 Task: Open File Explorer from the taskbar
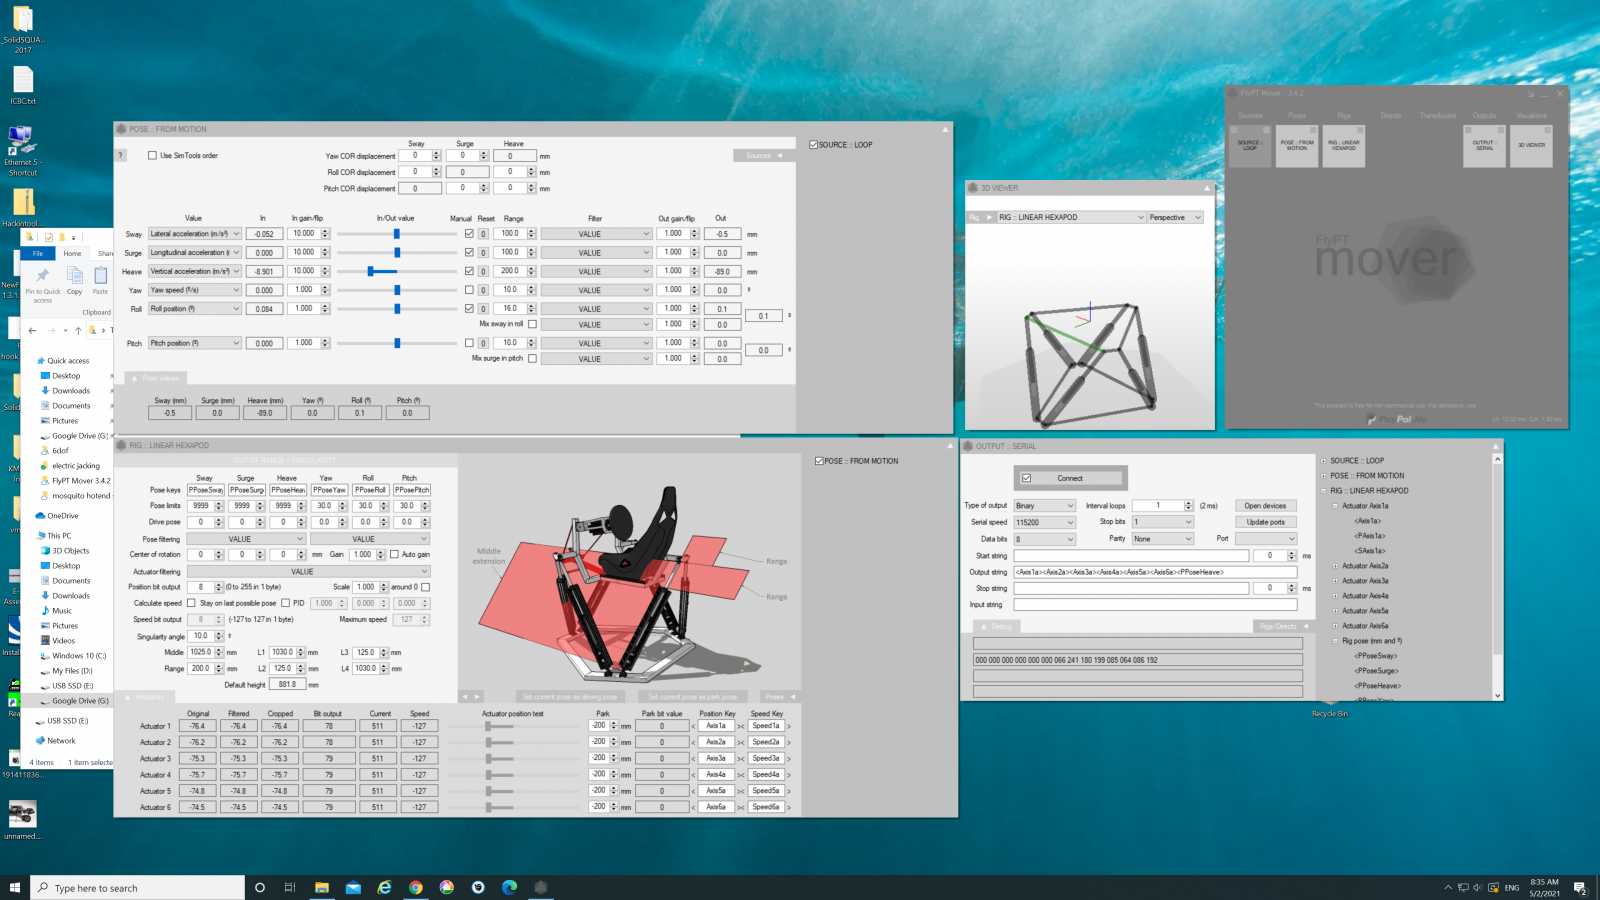point(322,887)
